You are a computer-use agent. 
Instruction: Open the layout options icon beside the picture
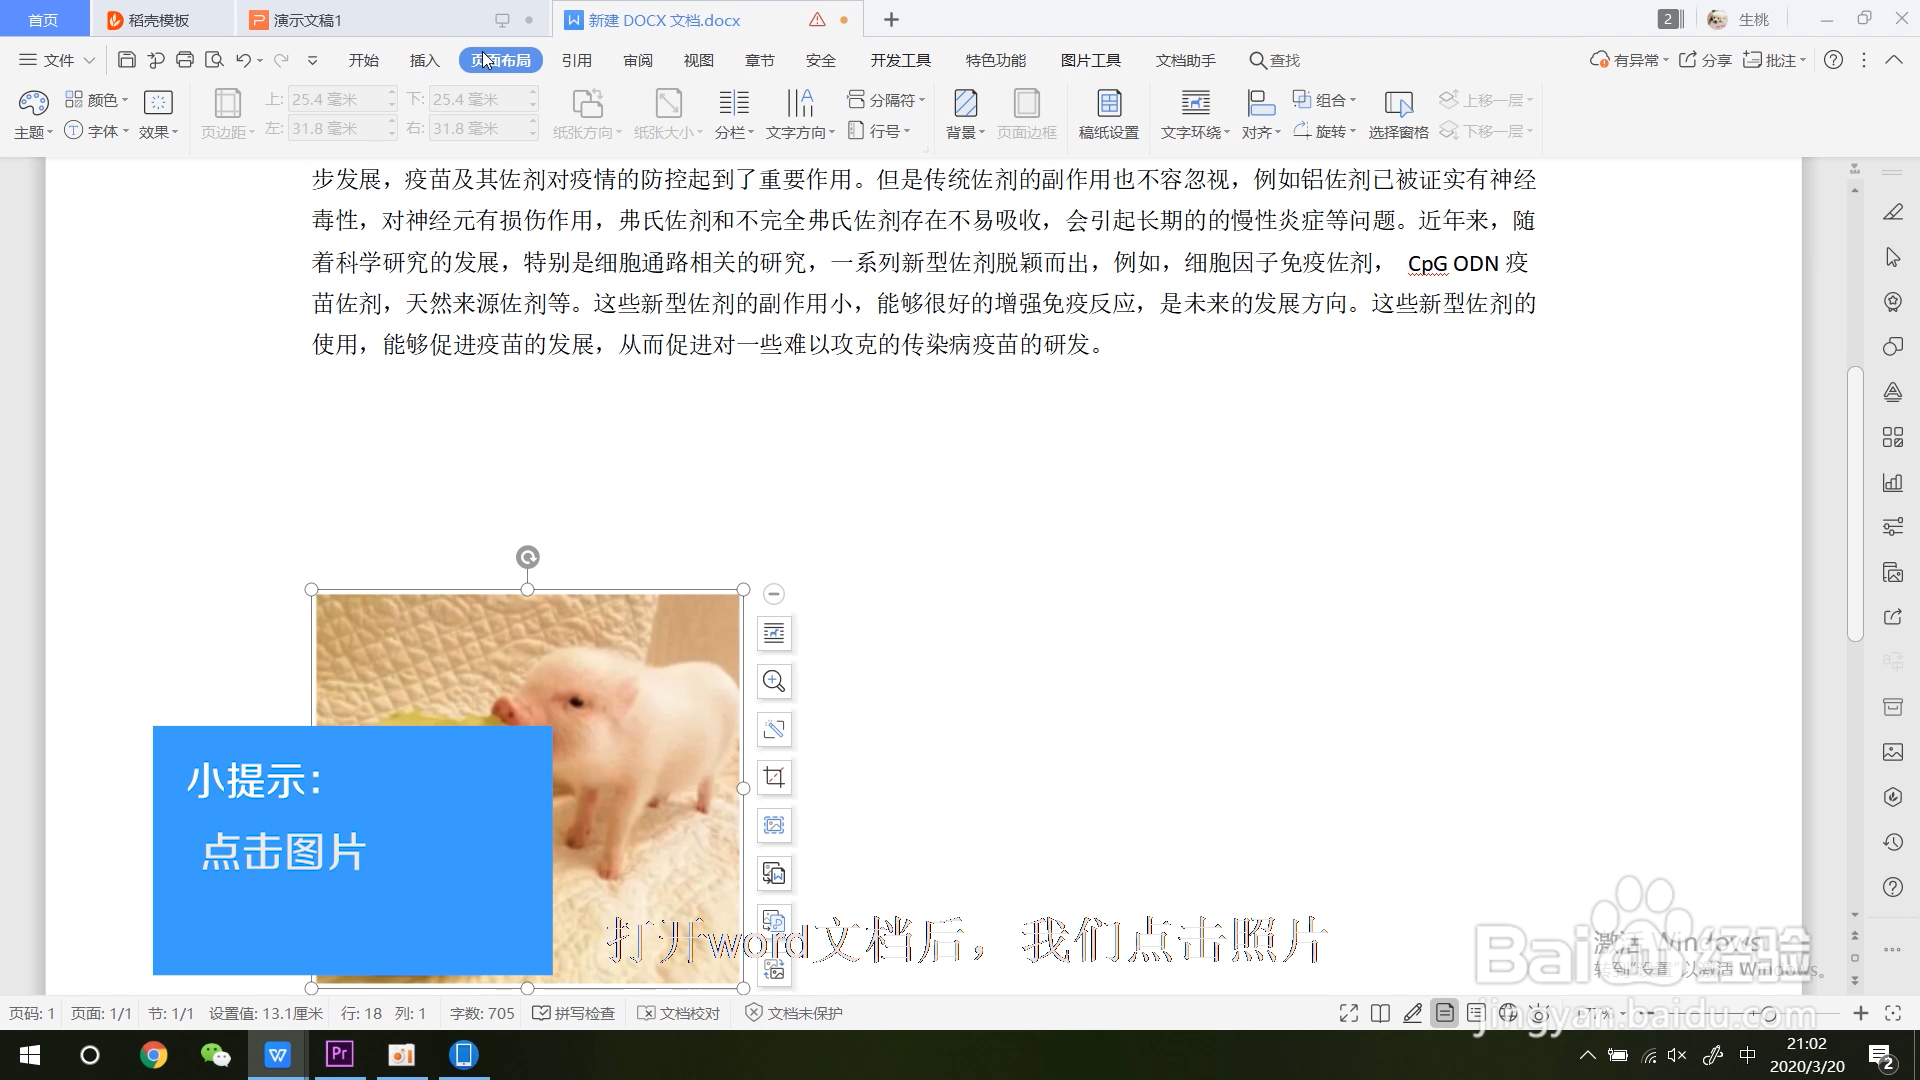tap(774, 633)
